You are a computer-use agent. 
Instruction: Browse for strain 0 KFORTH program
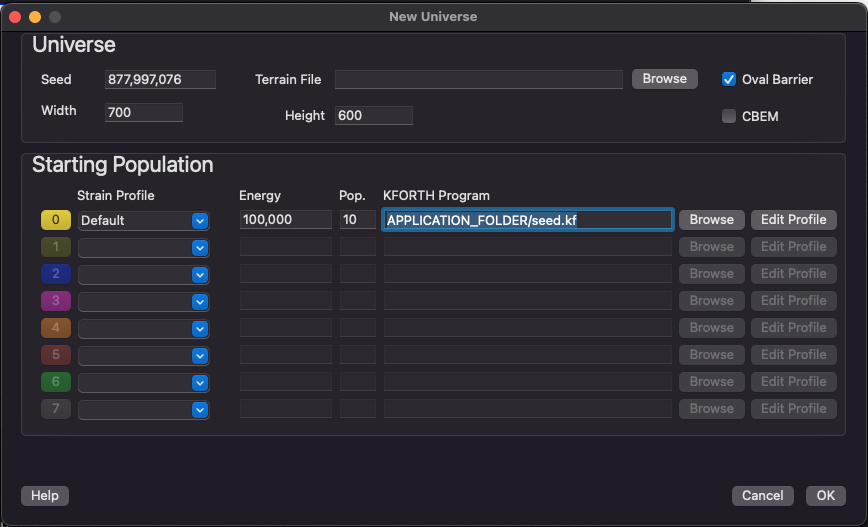[711, 220]
